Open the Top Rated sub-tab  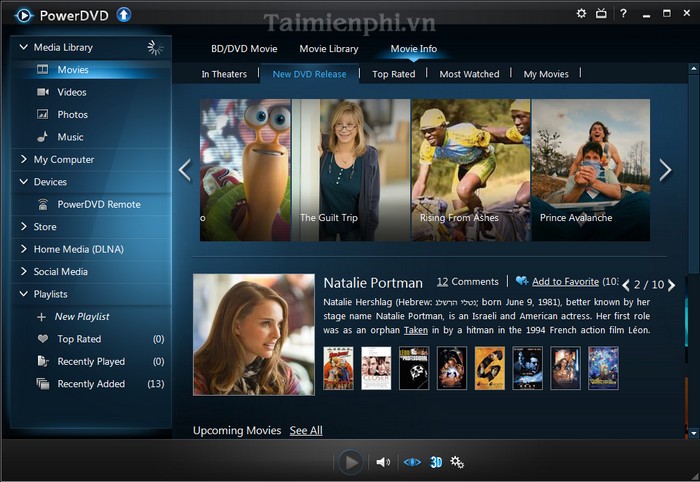coord(394,74)
